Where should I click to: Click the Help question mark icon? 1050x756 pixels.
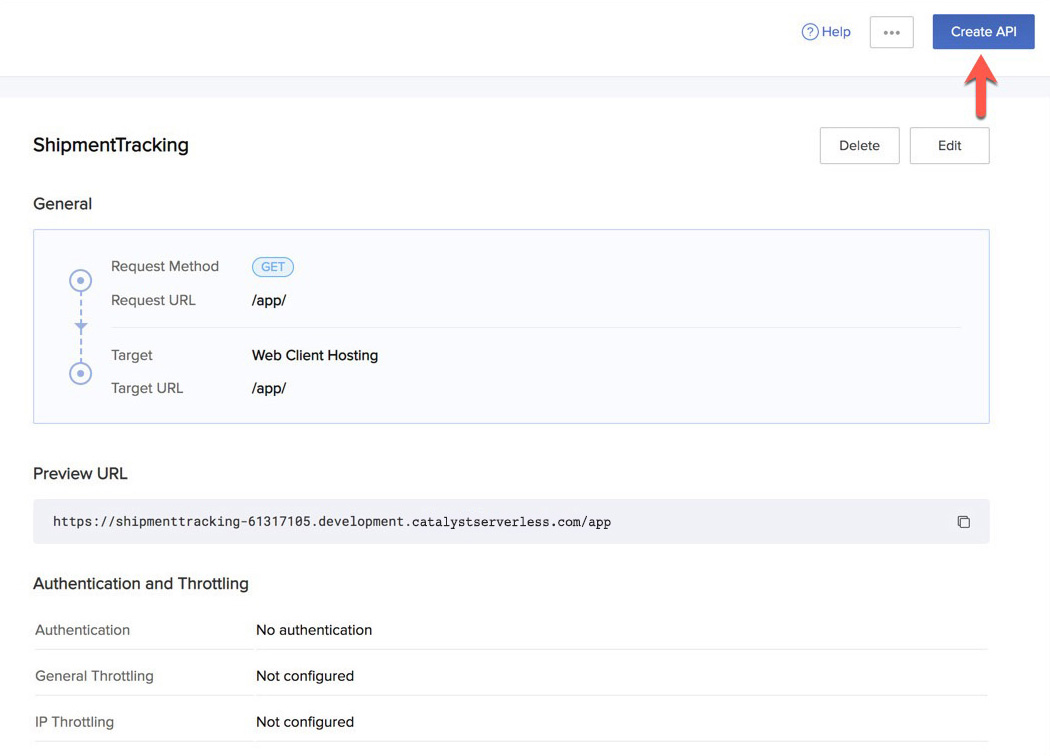point(810,32)
